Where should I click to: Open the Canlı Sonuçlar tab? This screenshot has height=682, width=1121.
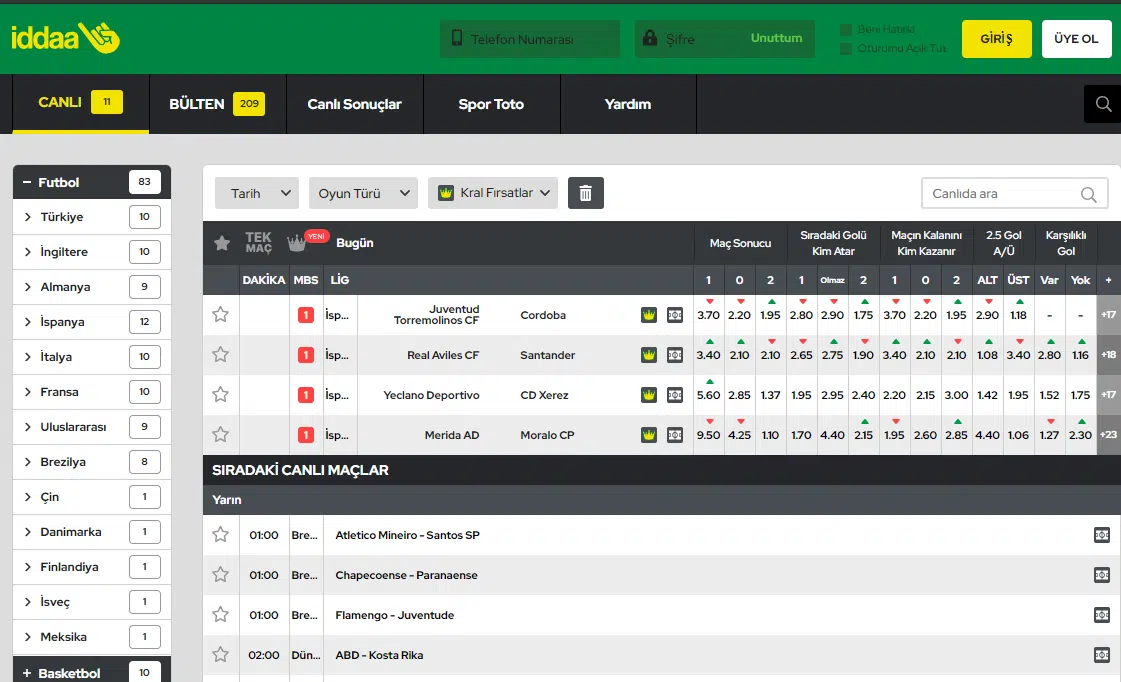pos(355,104)
